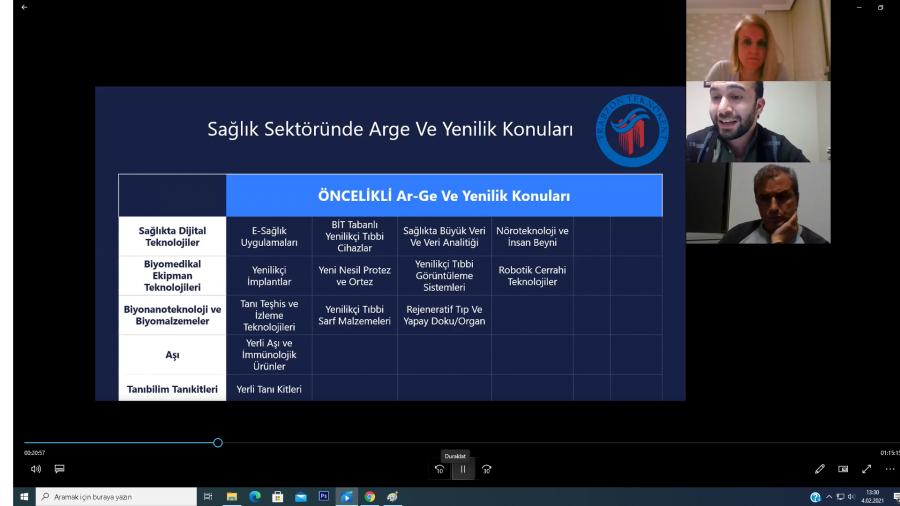
Task: Open File Explorer from taskbar
Action: tap(232, 496)
